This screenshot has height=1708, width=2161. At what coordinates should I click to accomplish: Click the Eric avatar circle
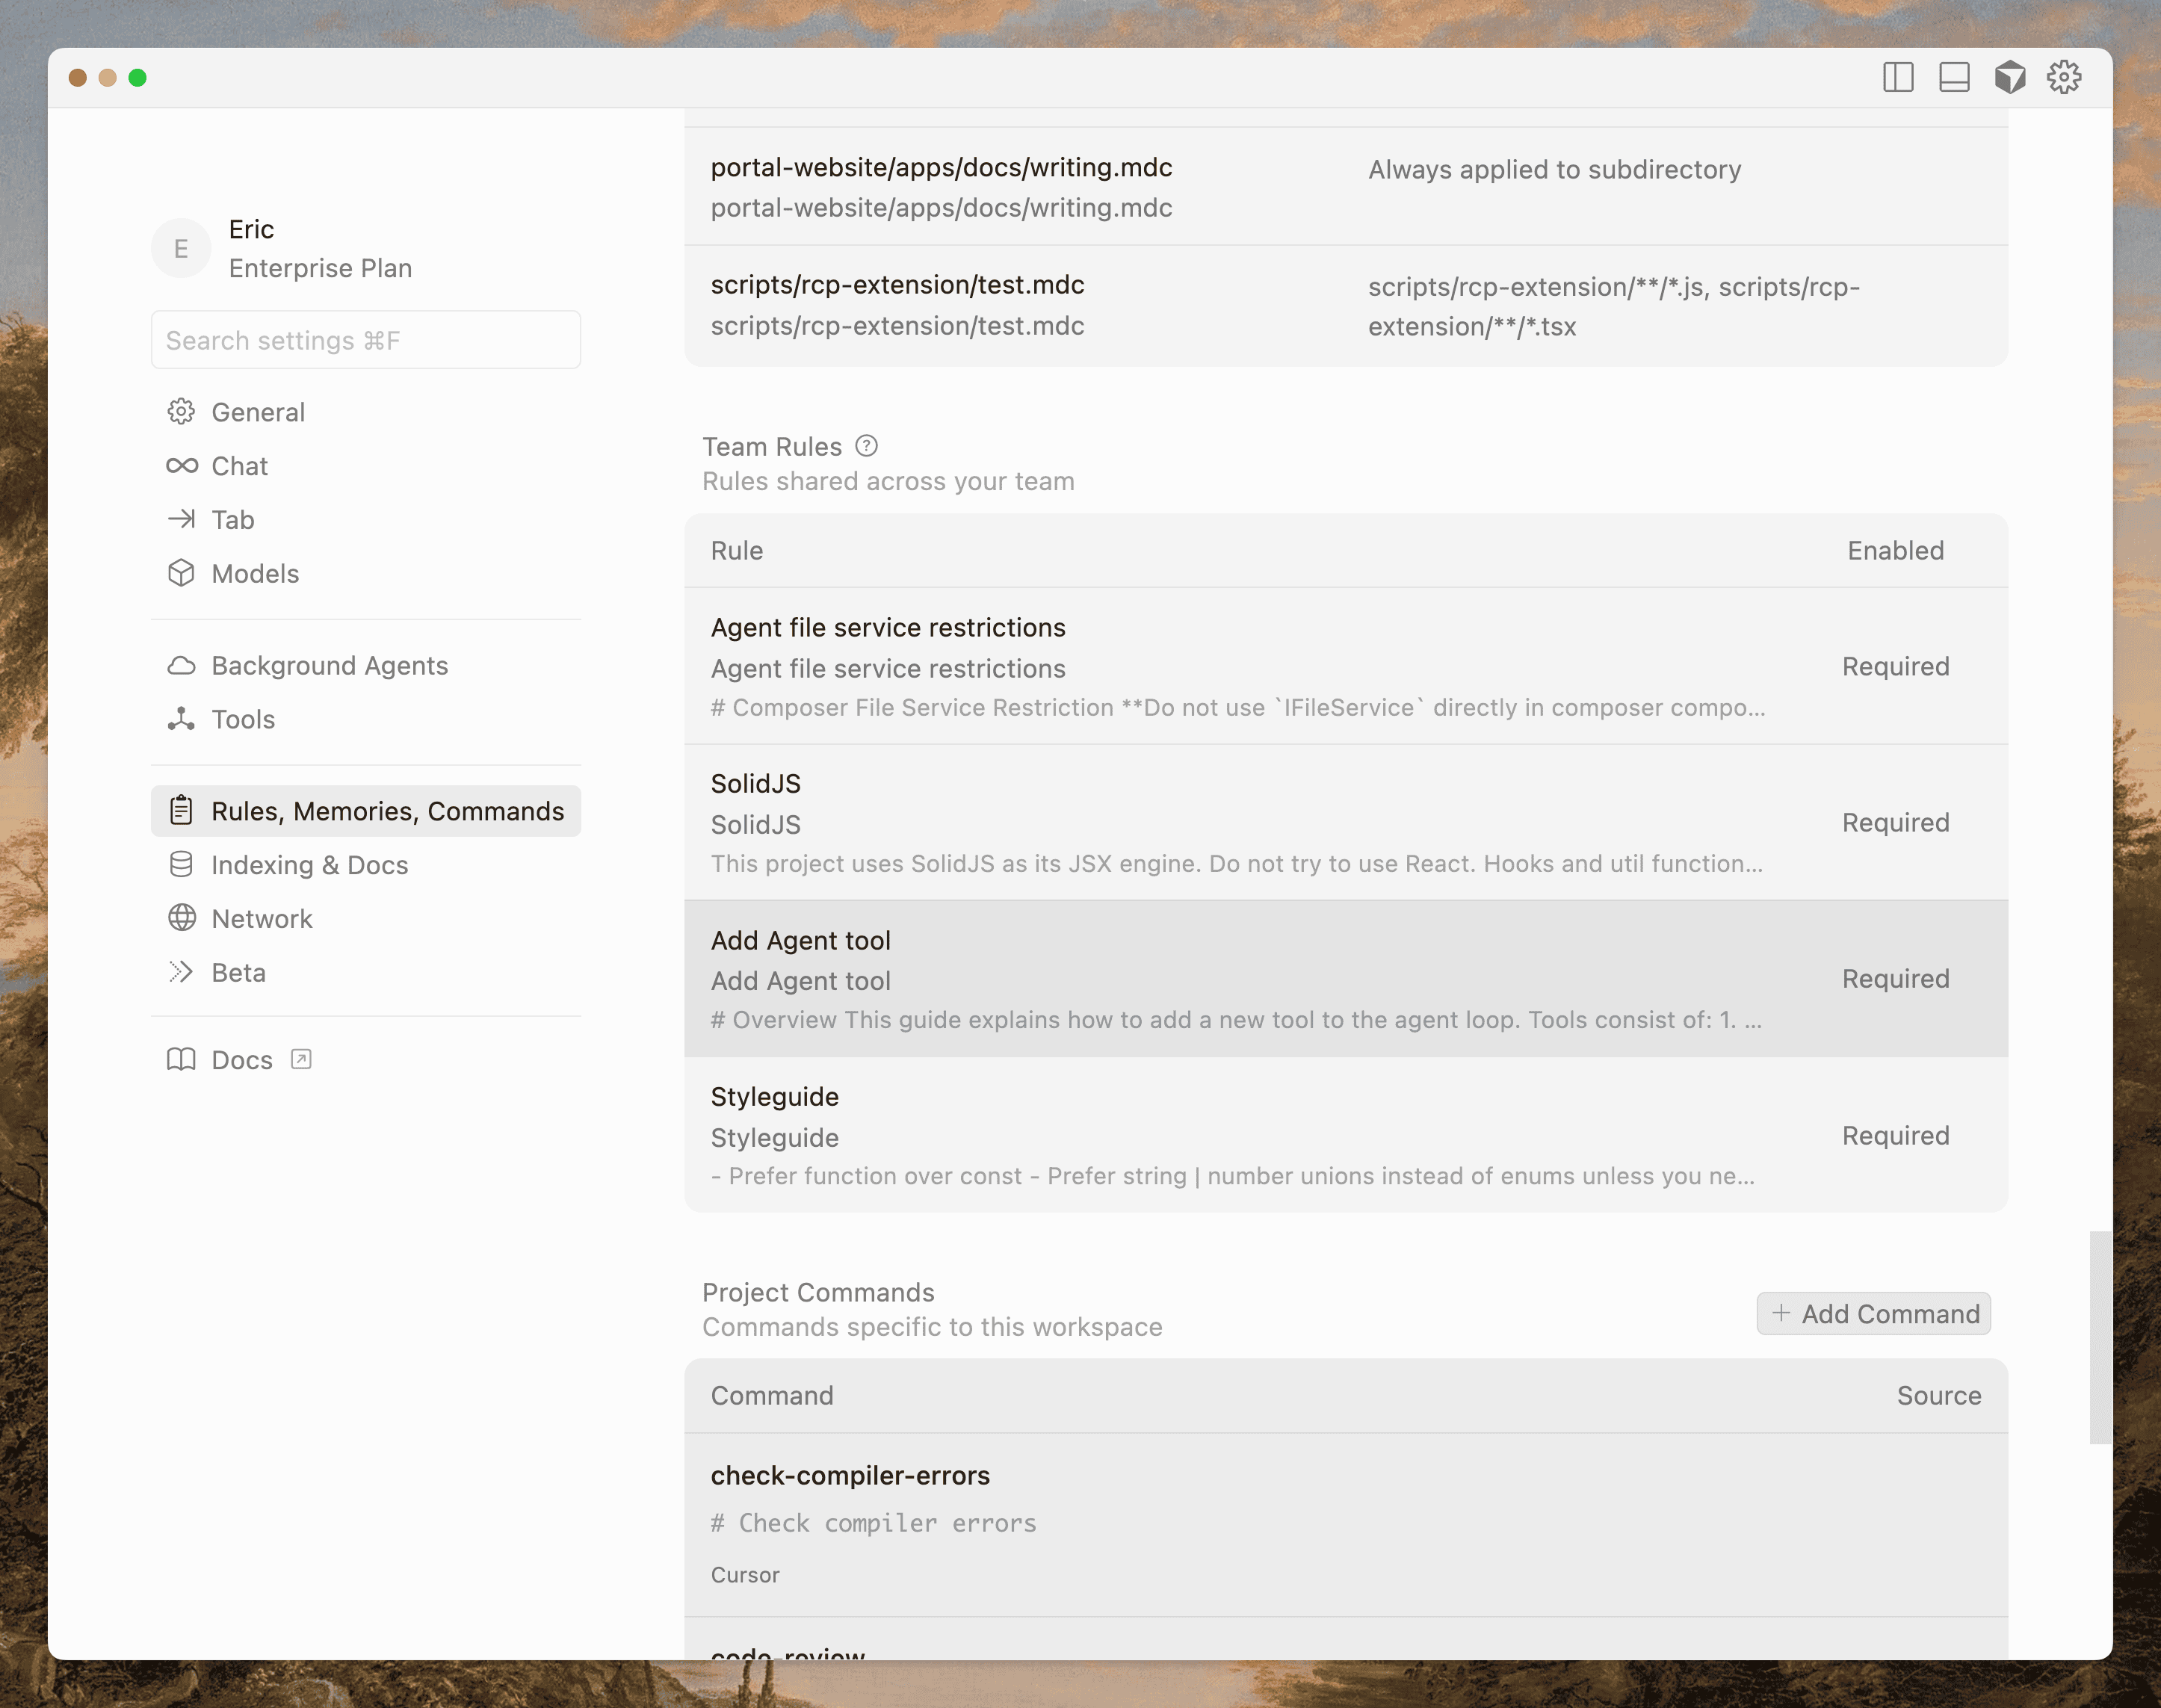point(181,248)
